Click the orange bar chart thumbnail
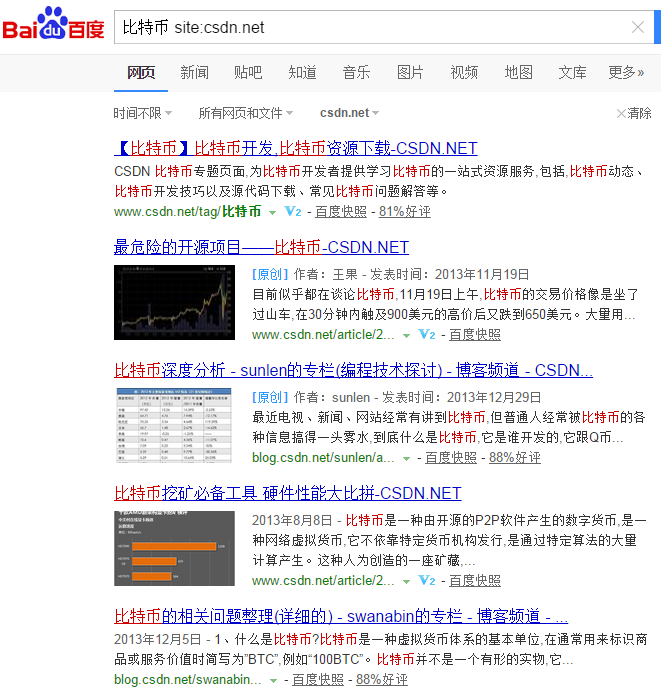This screenshot has height=688, width=661. click(x=174, y=548)
